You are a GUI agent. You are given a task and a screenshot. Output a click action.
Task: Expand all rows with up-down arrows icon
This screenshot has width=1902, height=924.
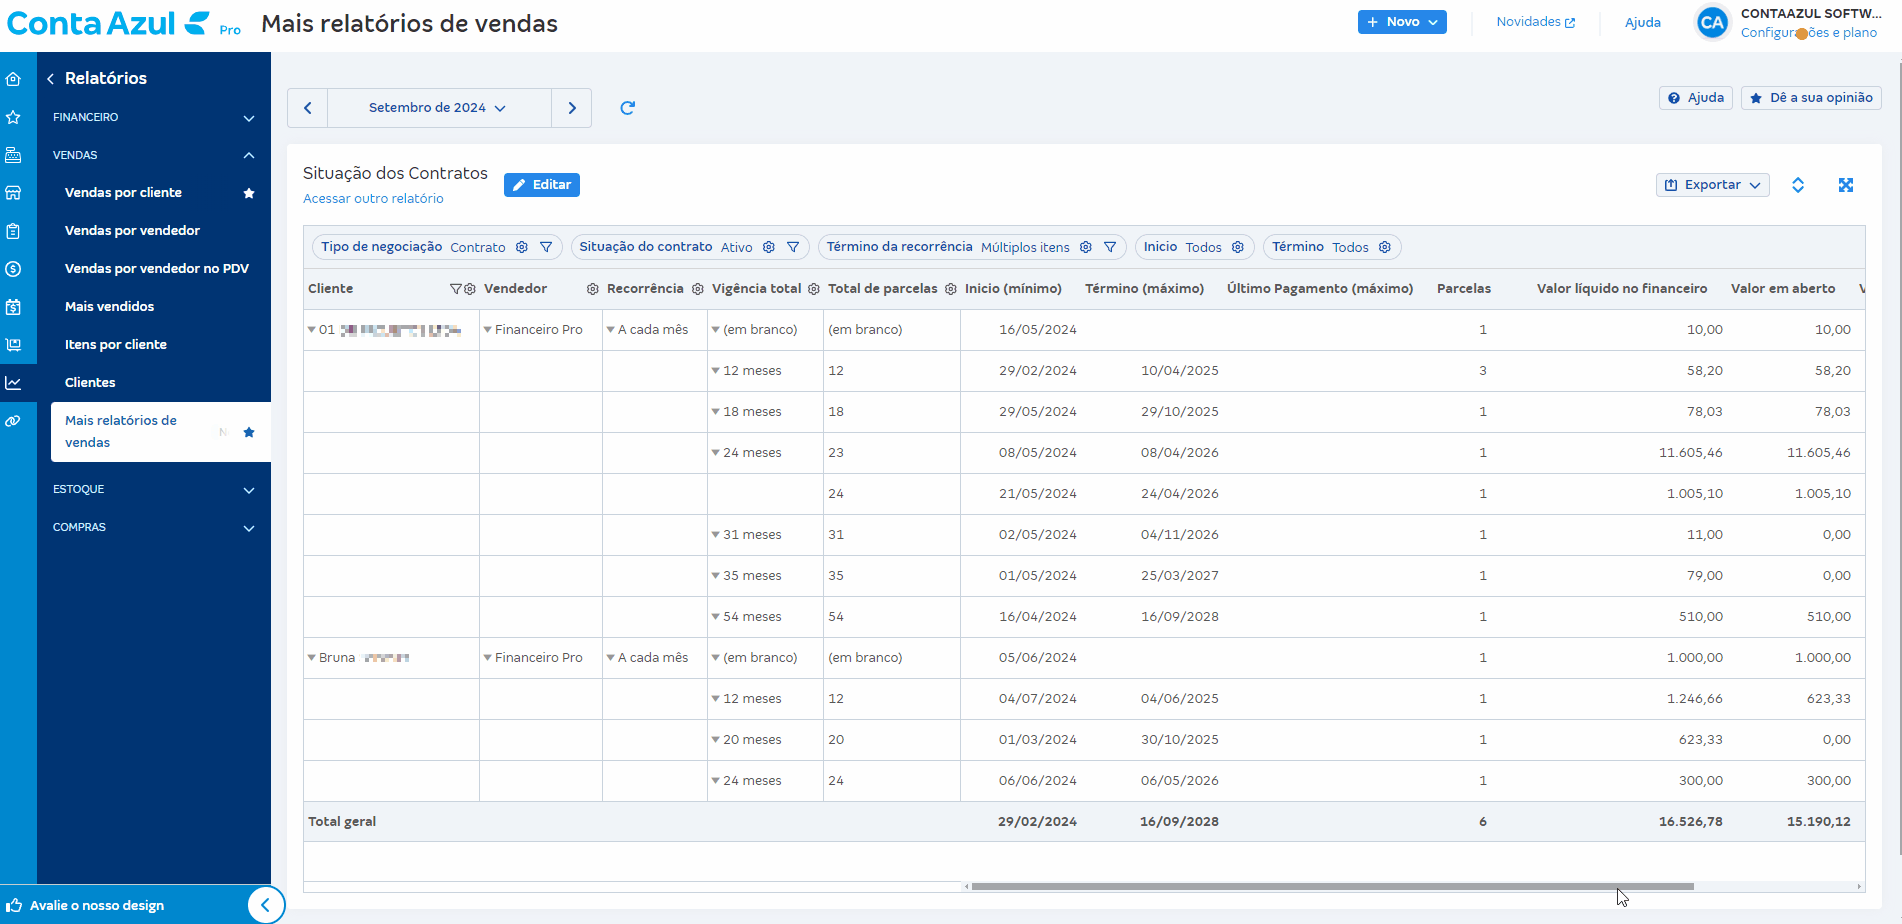(1798, 185)
